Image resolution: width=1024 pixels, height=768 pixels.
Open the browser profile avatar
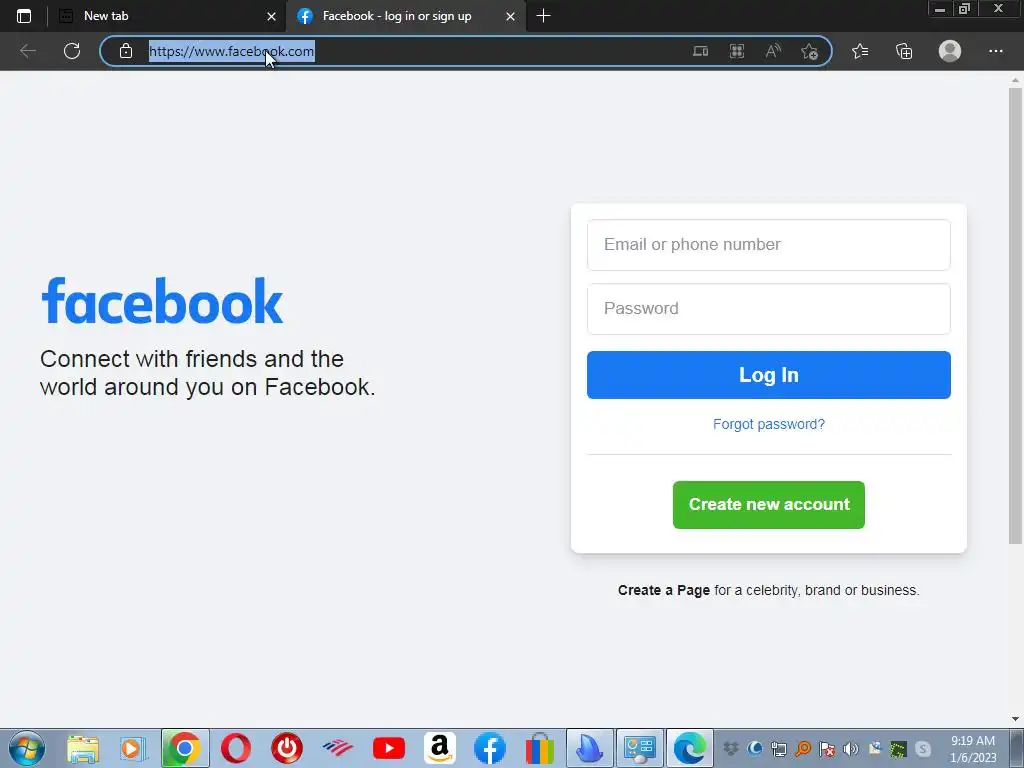point(950,51)
